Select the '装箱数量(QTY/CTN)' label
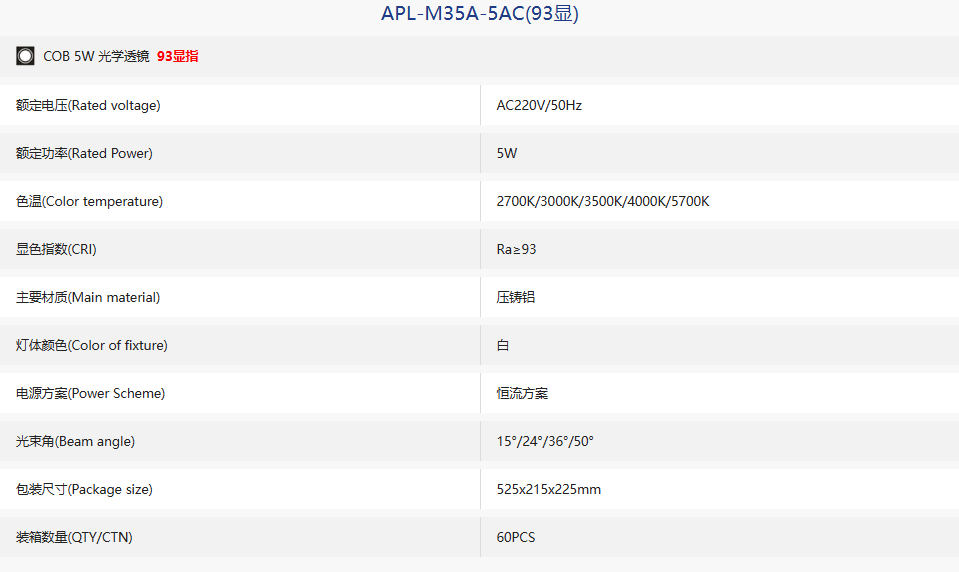959x572 pixels. (x=74, y=537)
